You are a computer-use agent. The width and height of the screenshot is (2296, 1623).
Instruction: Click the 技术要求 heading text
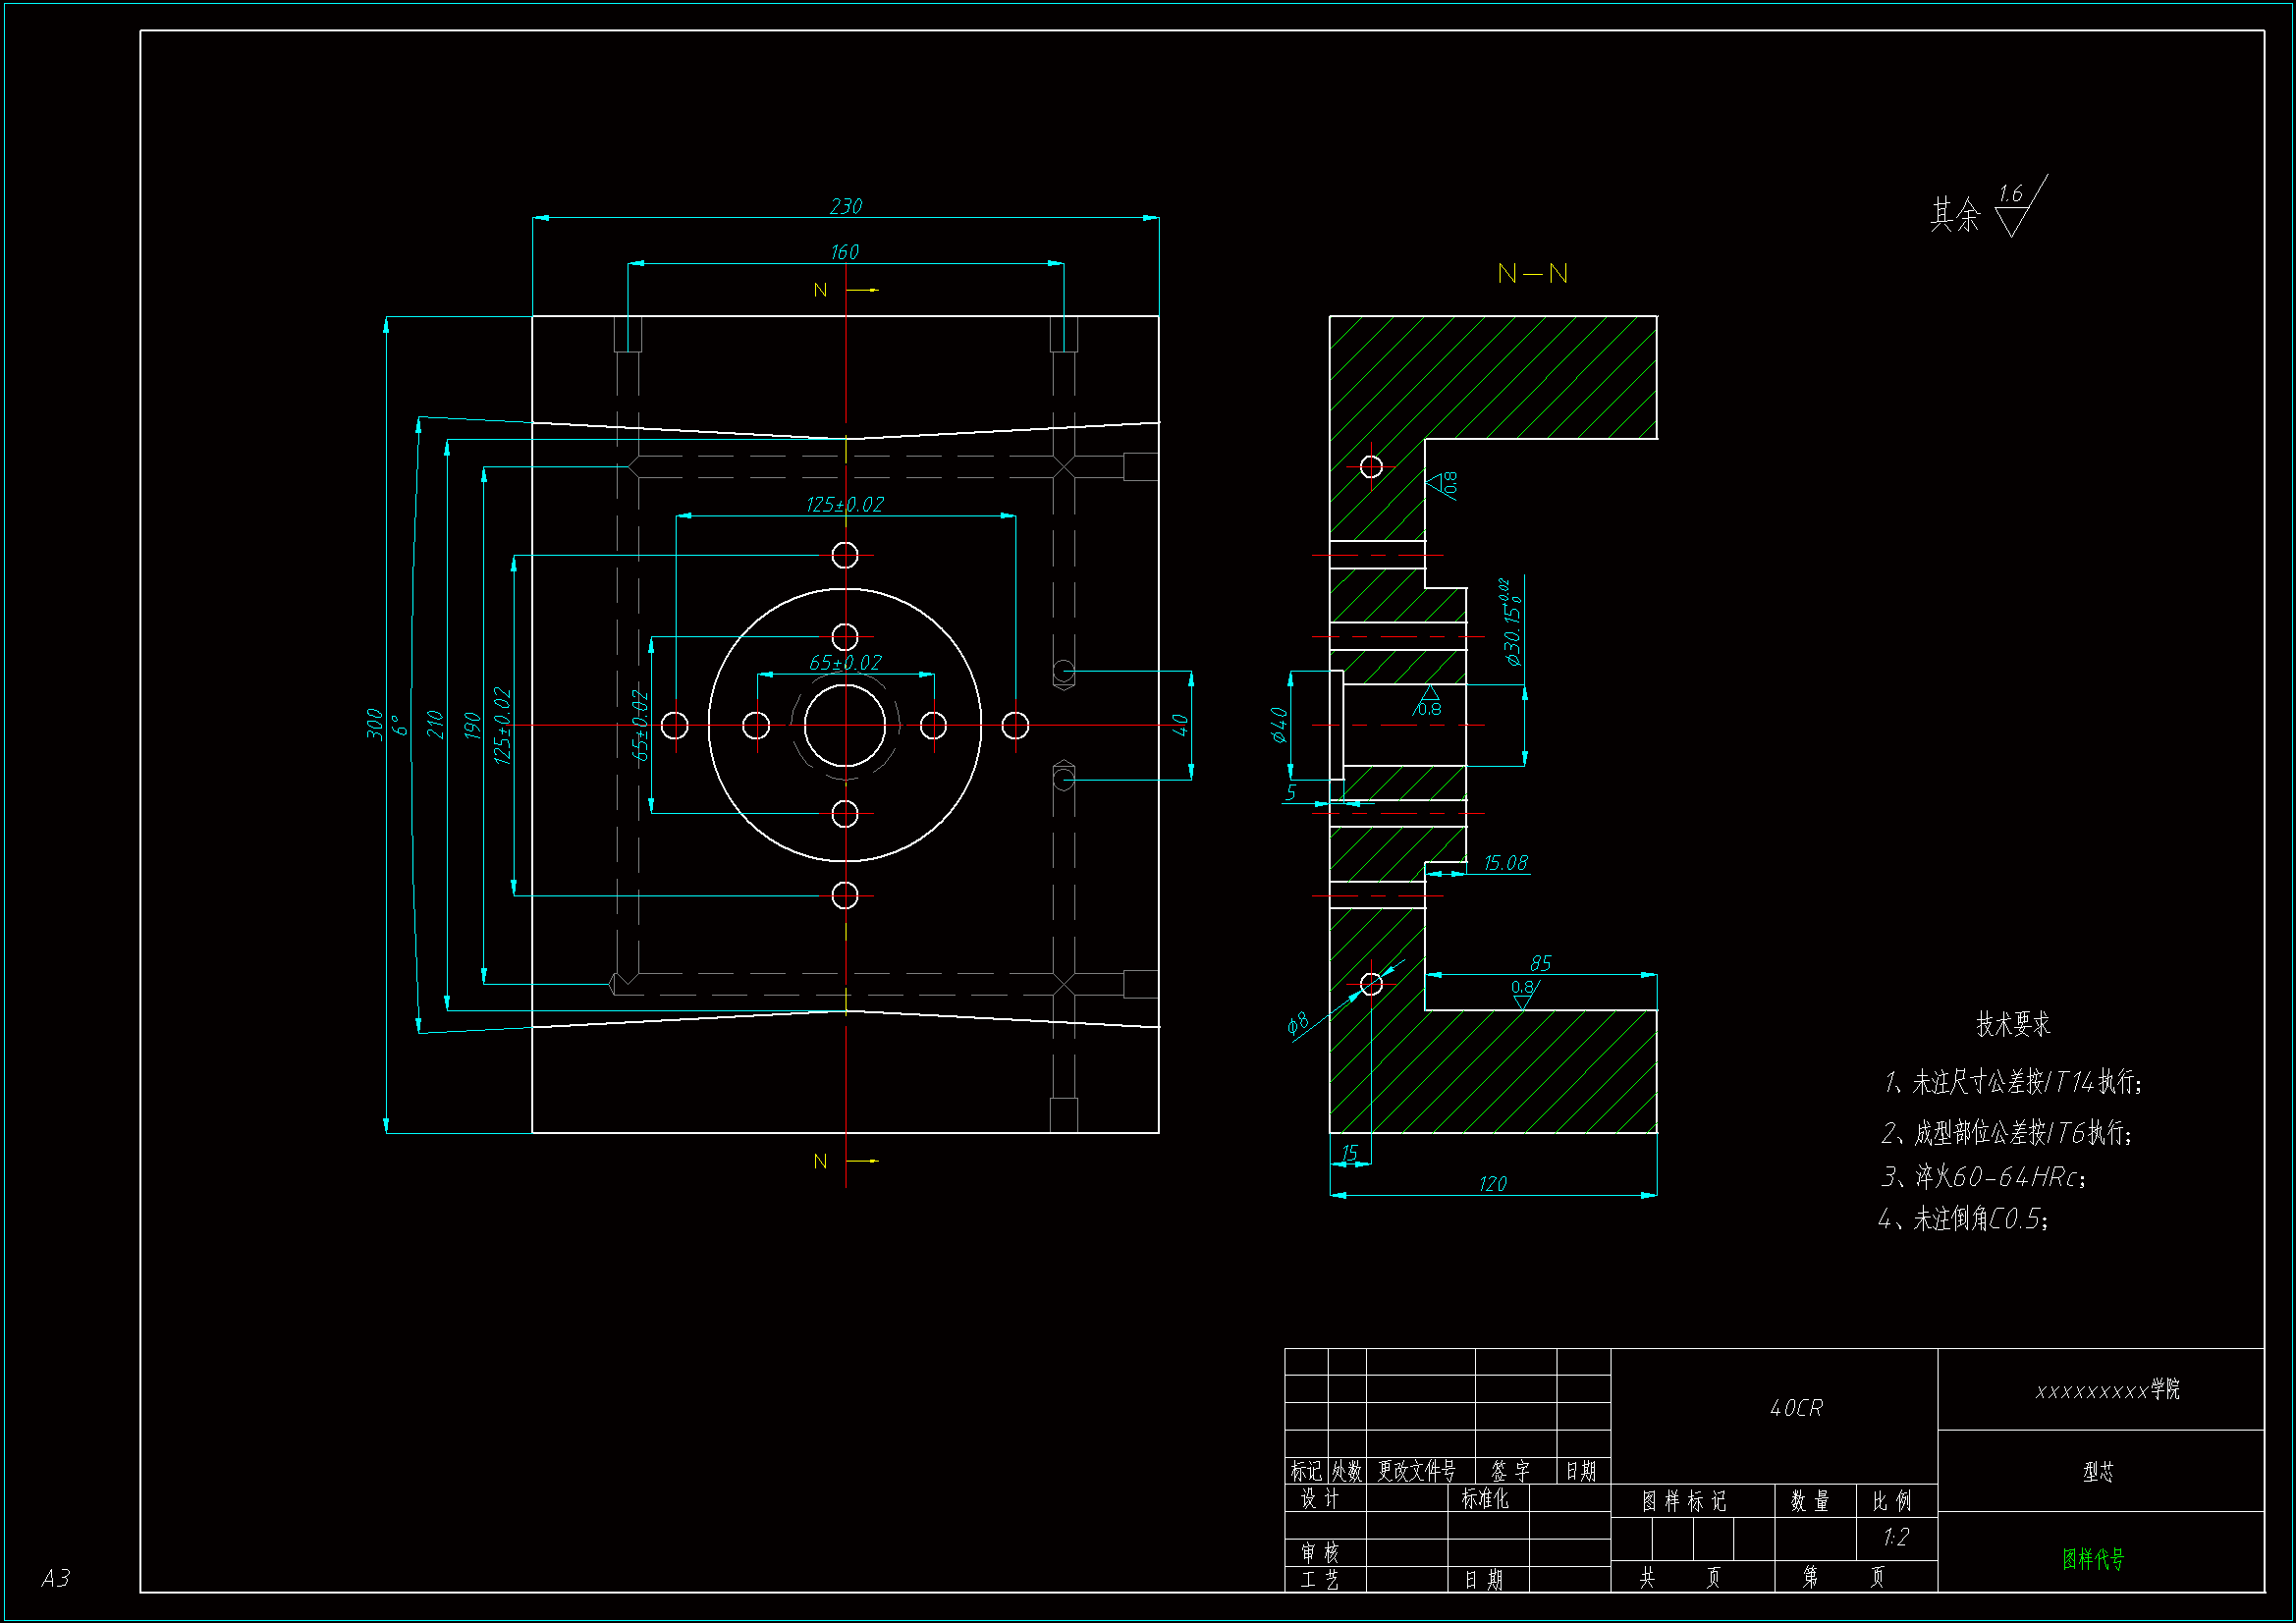[x=2012, y=1024]
